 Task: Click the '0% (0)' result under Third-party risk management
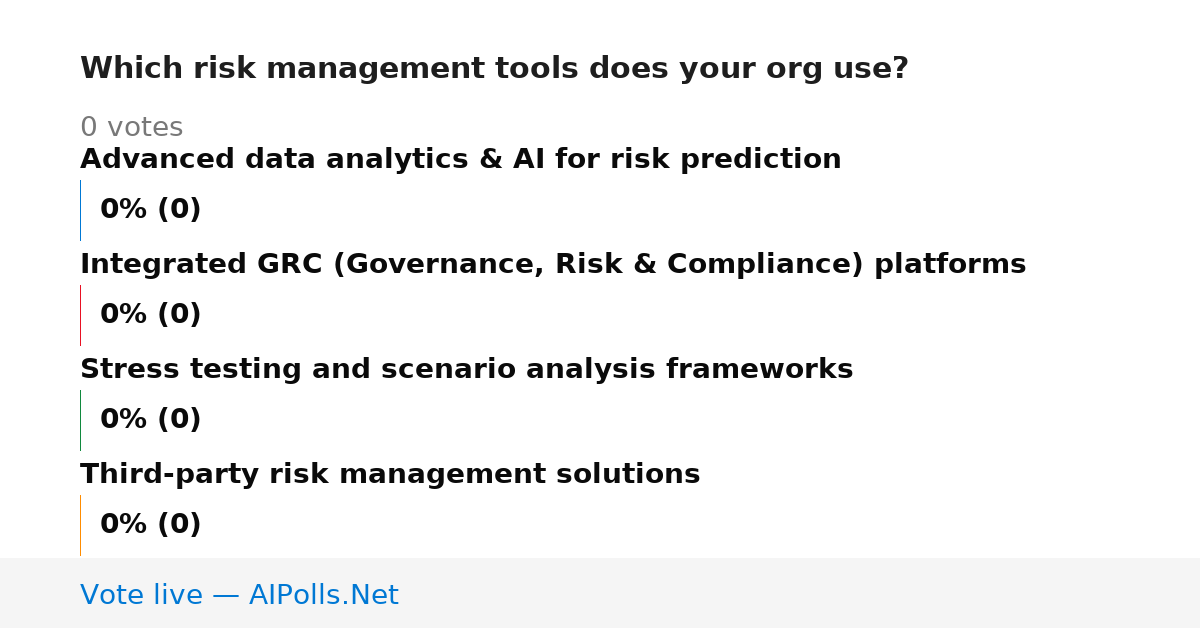[150, 525]
